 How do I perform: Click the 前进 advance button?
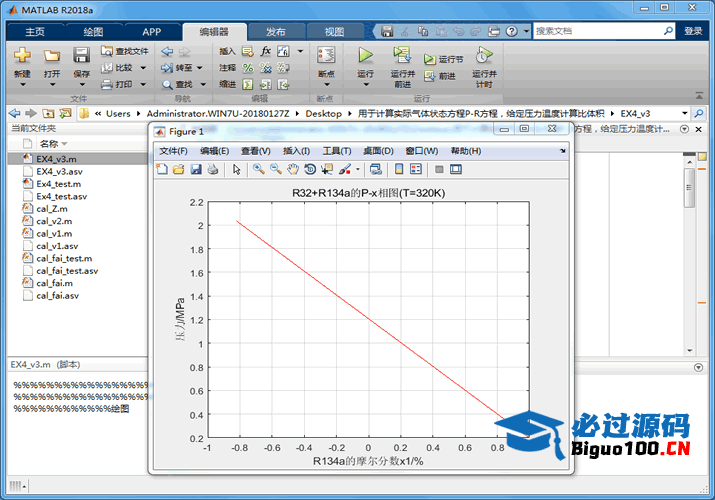pos(440,76)
